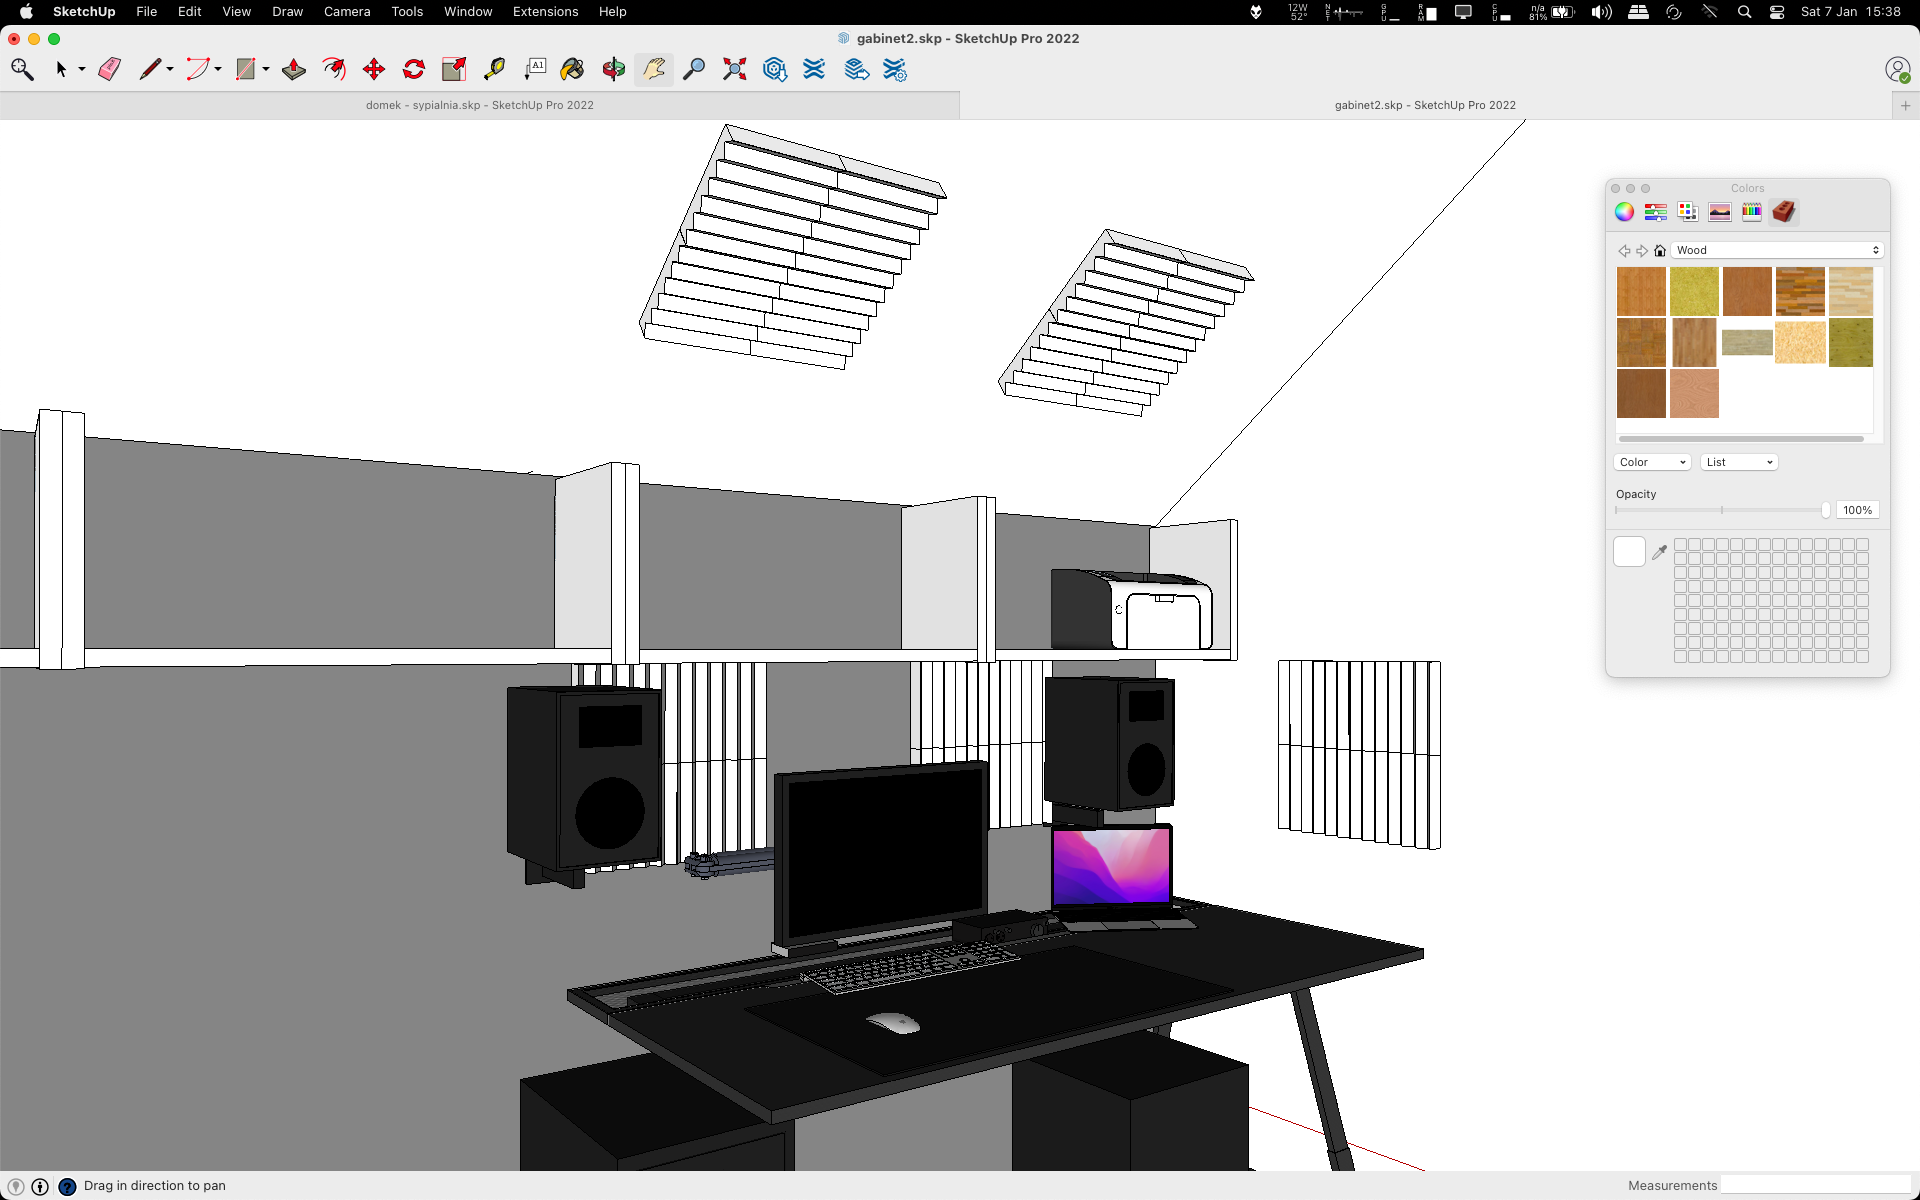Screen dimensions: 1920x1200
Task: Open the Draw menu
Action: click(287, 12)
